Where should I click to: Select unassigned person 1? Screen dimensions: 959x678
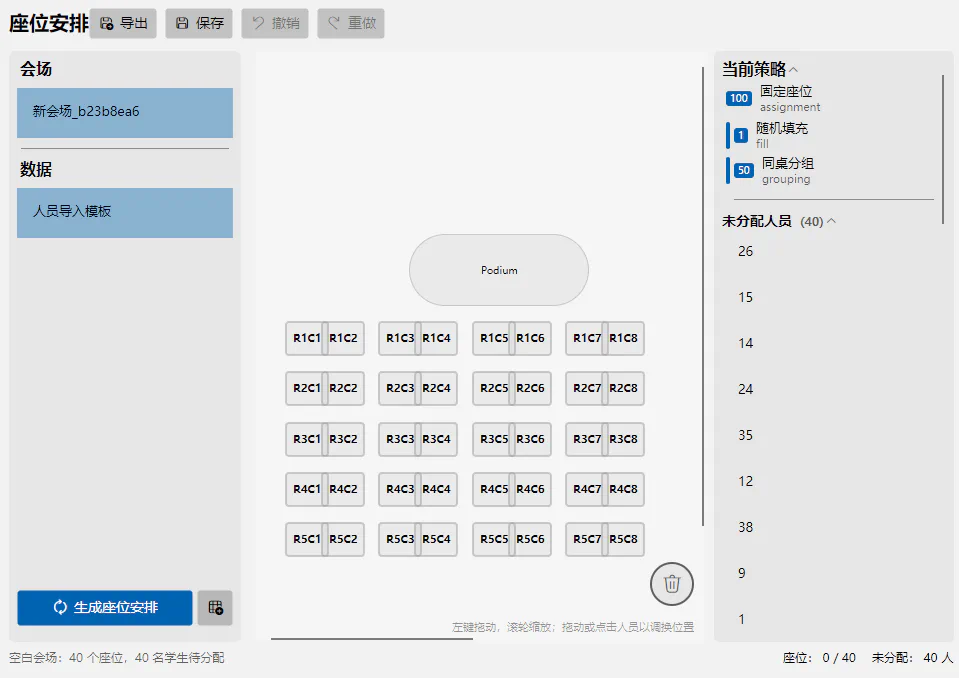(x=741, y=619)
